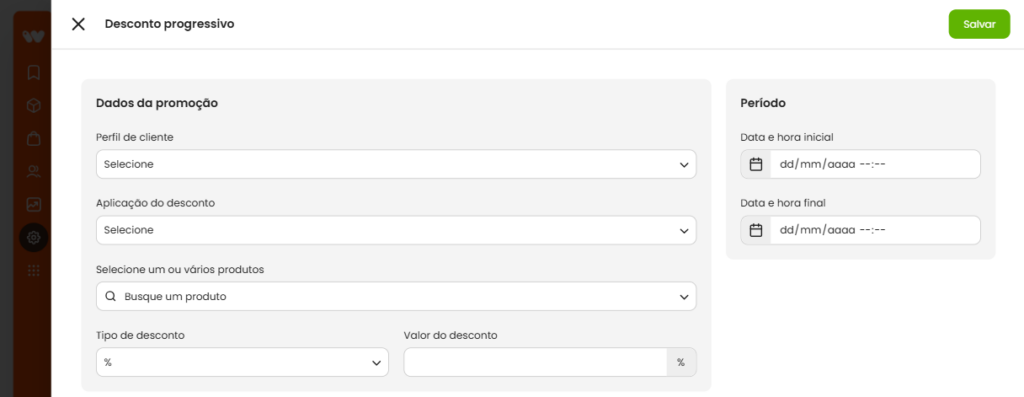Open the shopping bag icon in sidebar
The height and width of the screenshot is (397, 1024).
pos(33,139)
